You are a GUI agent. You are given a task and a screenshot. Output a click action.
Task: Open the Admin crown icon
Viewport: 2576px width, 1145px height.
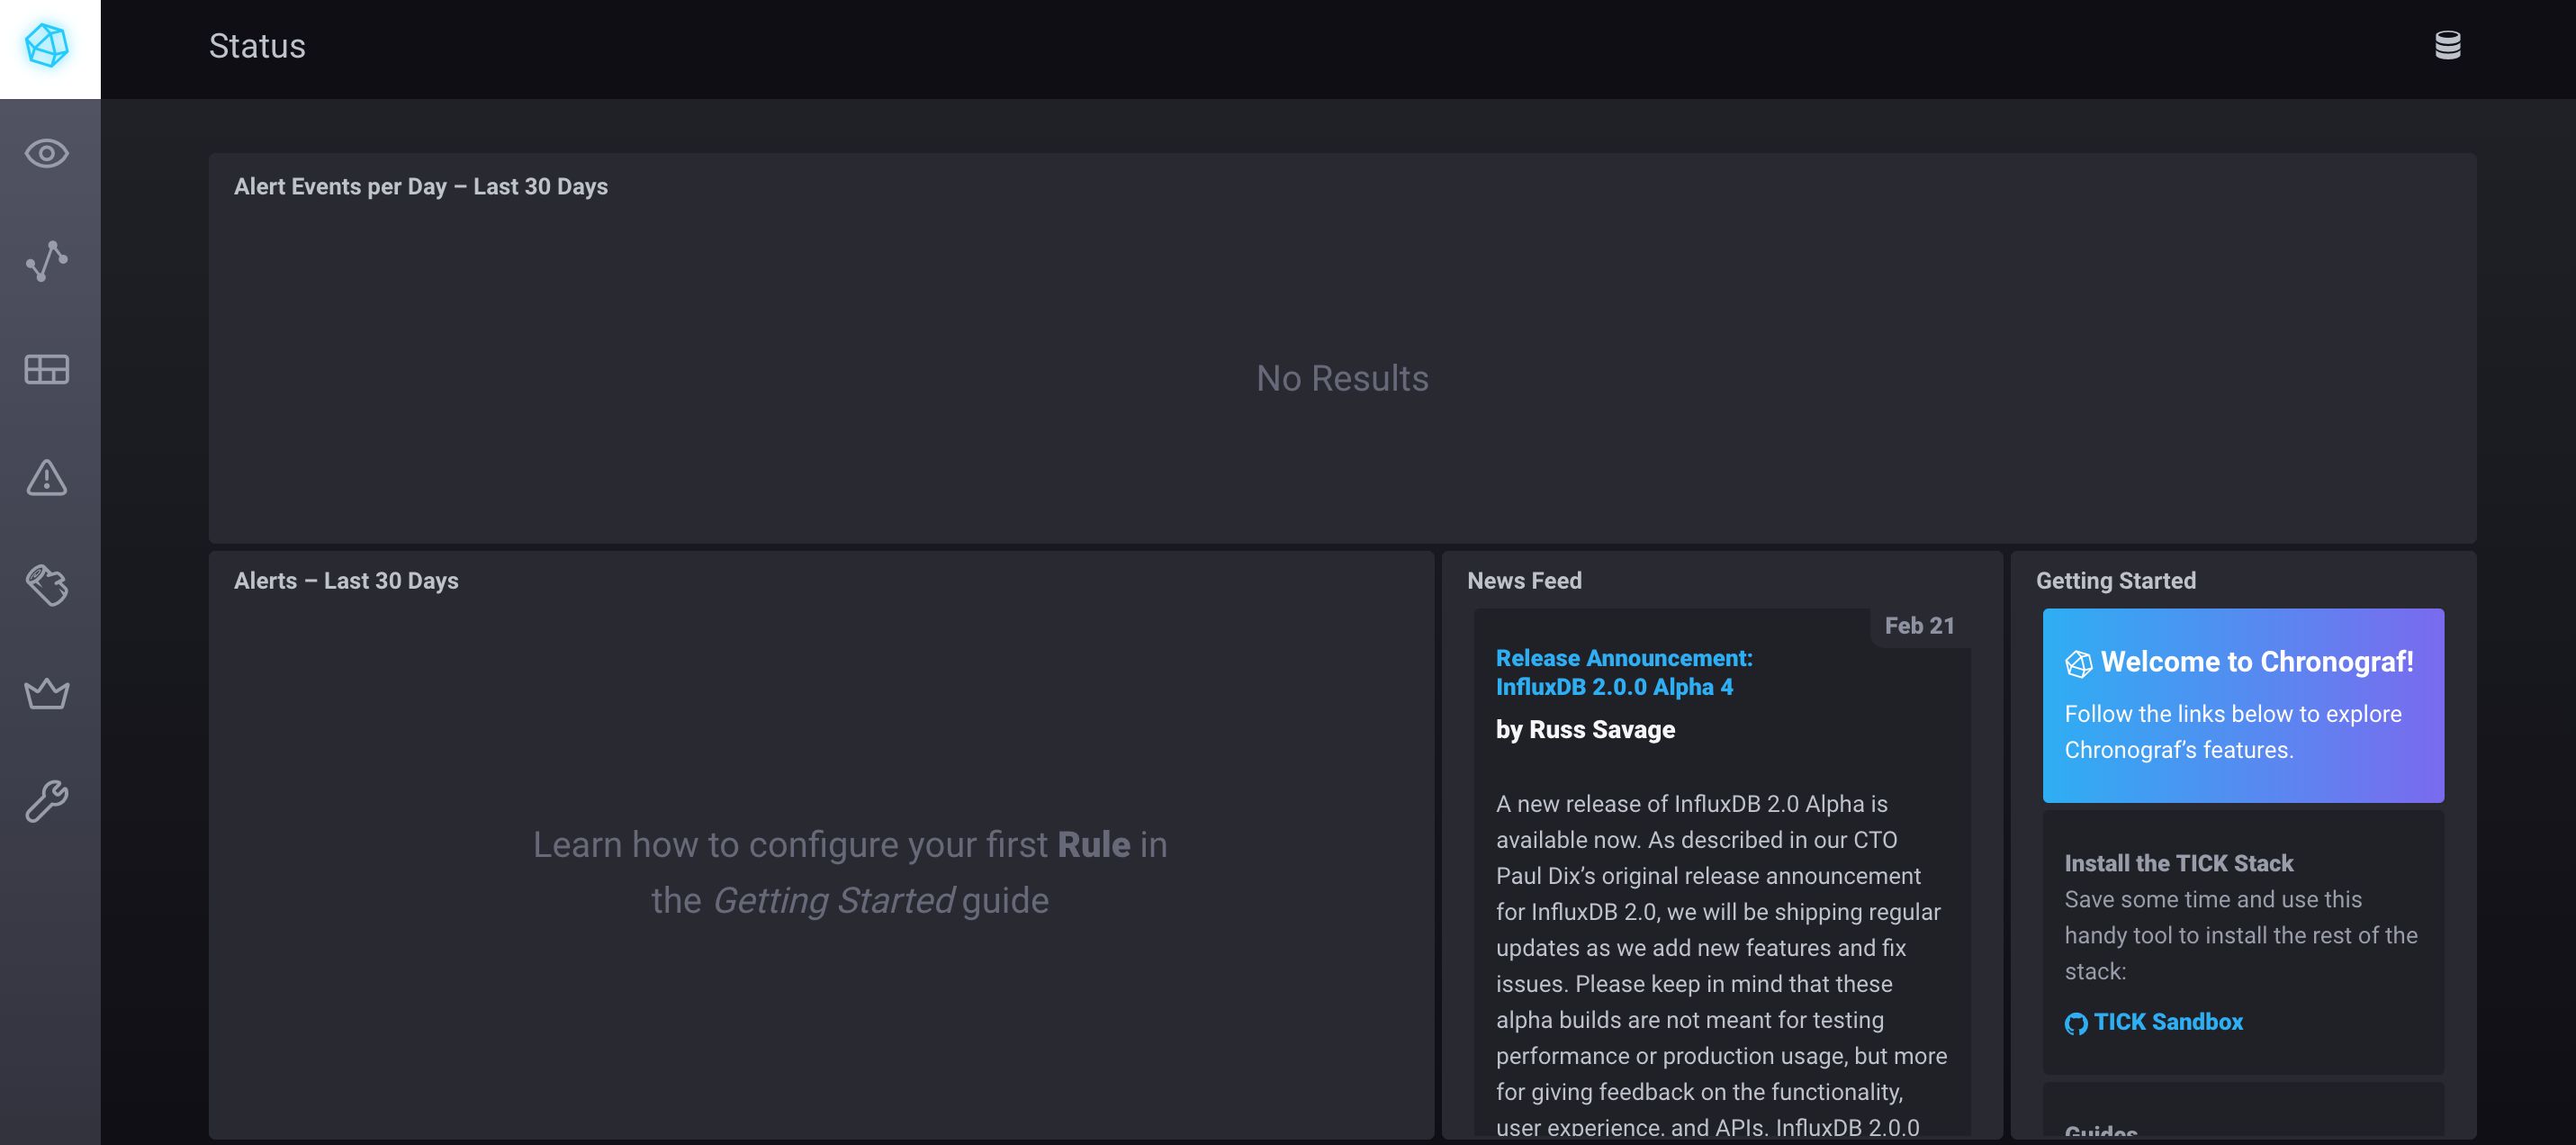point(47,693)
